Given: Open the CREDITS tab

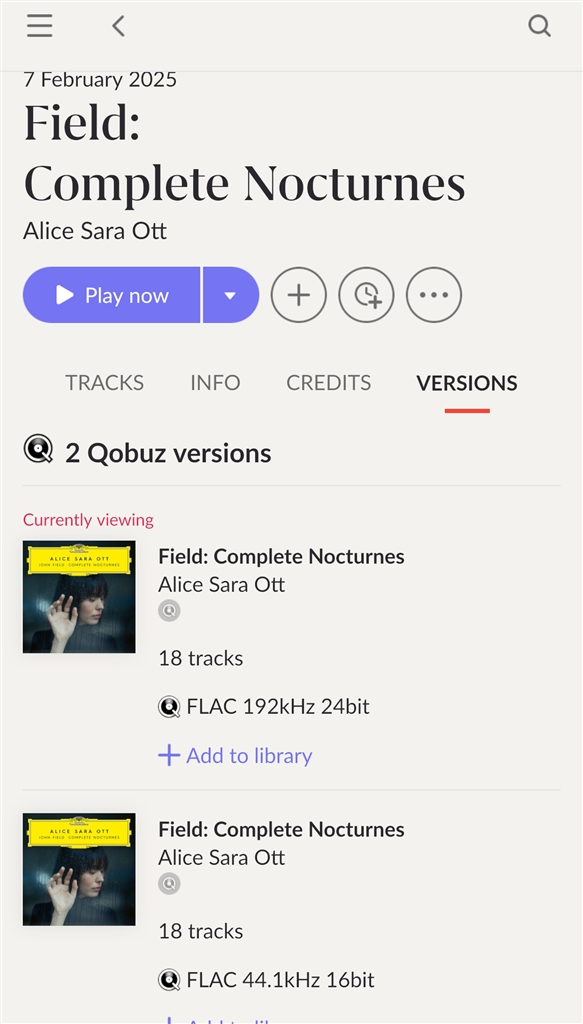Looking at the screenshot, I should (328, 383).
